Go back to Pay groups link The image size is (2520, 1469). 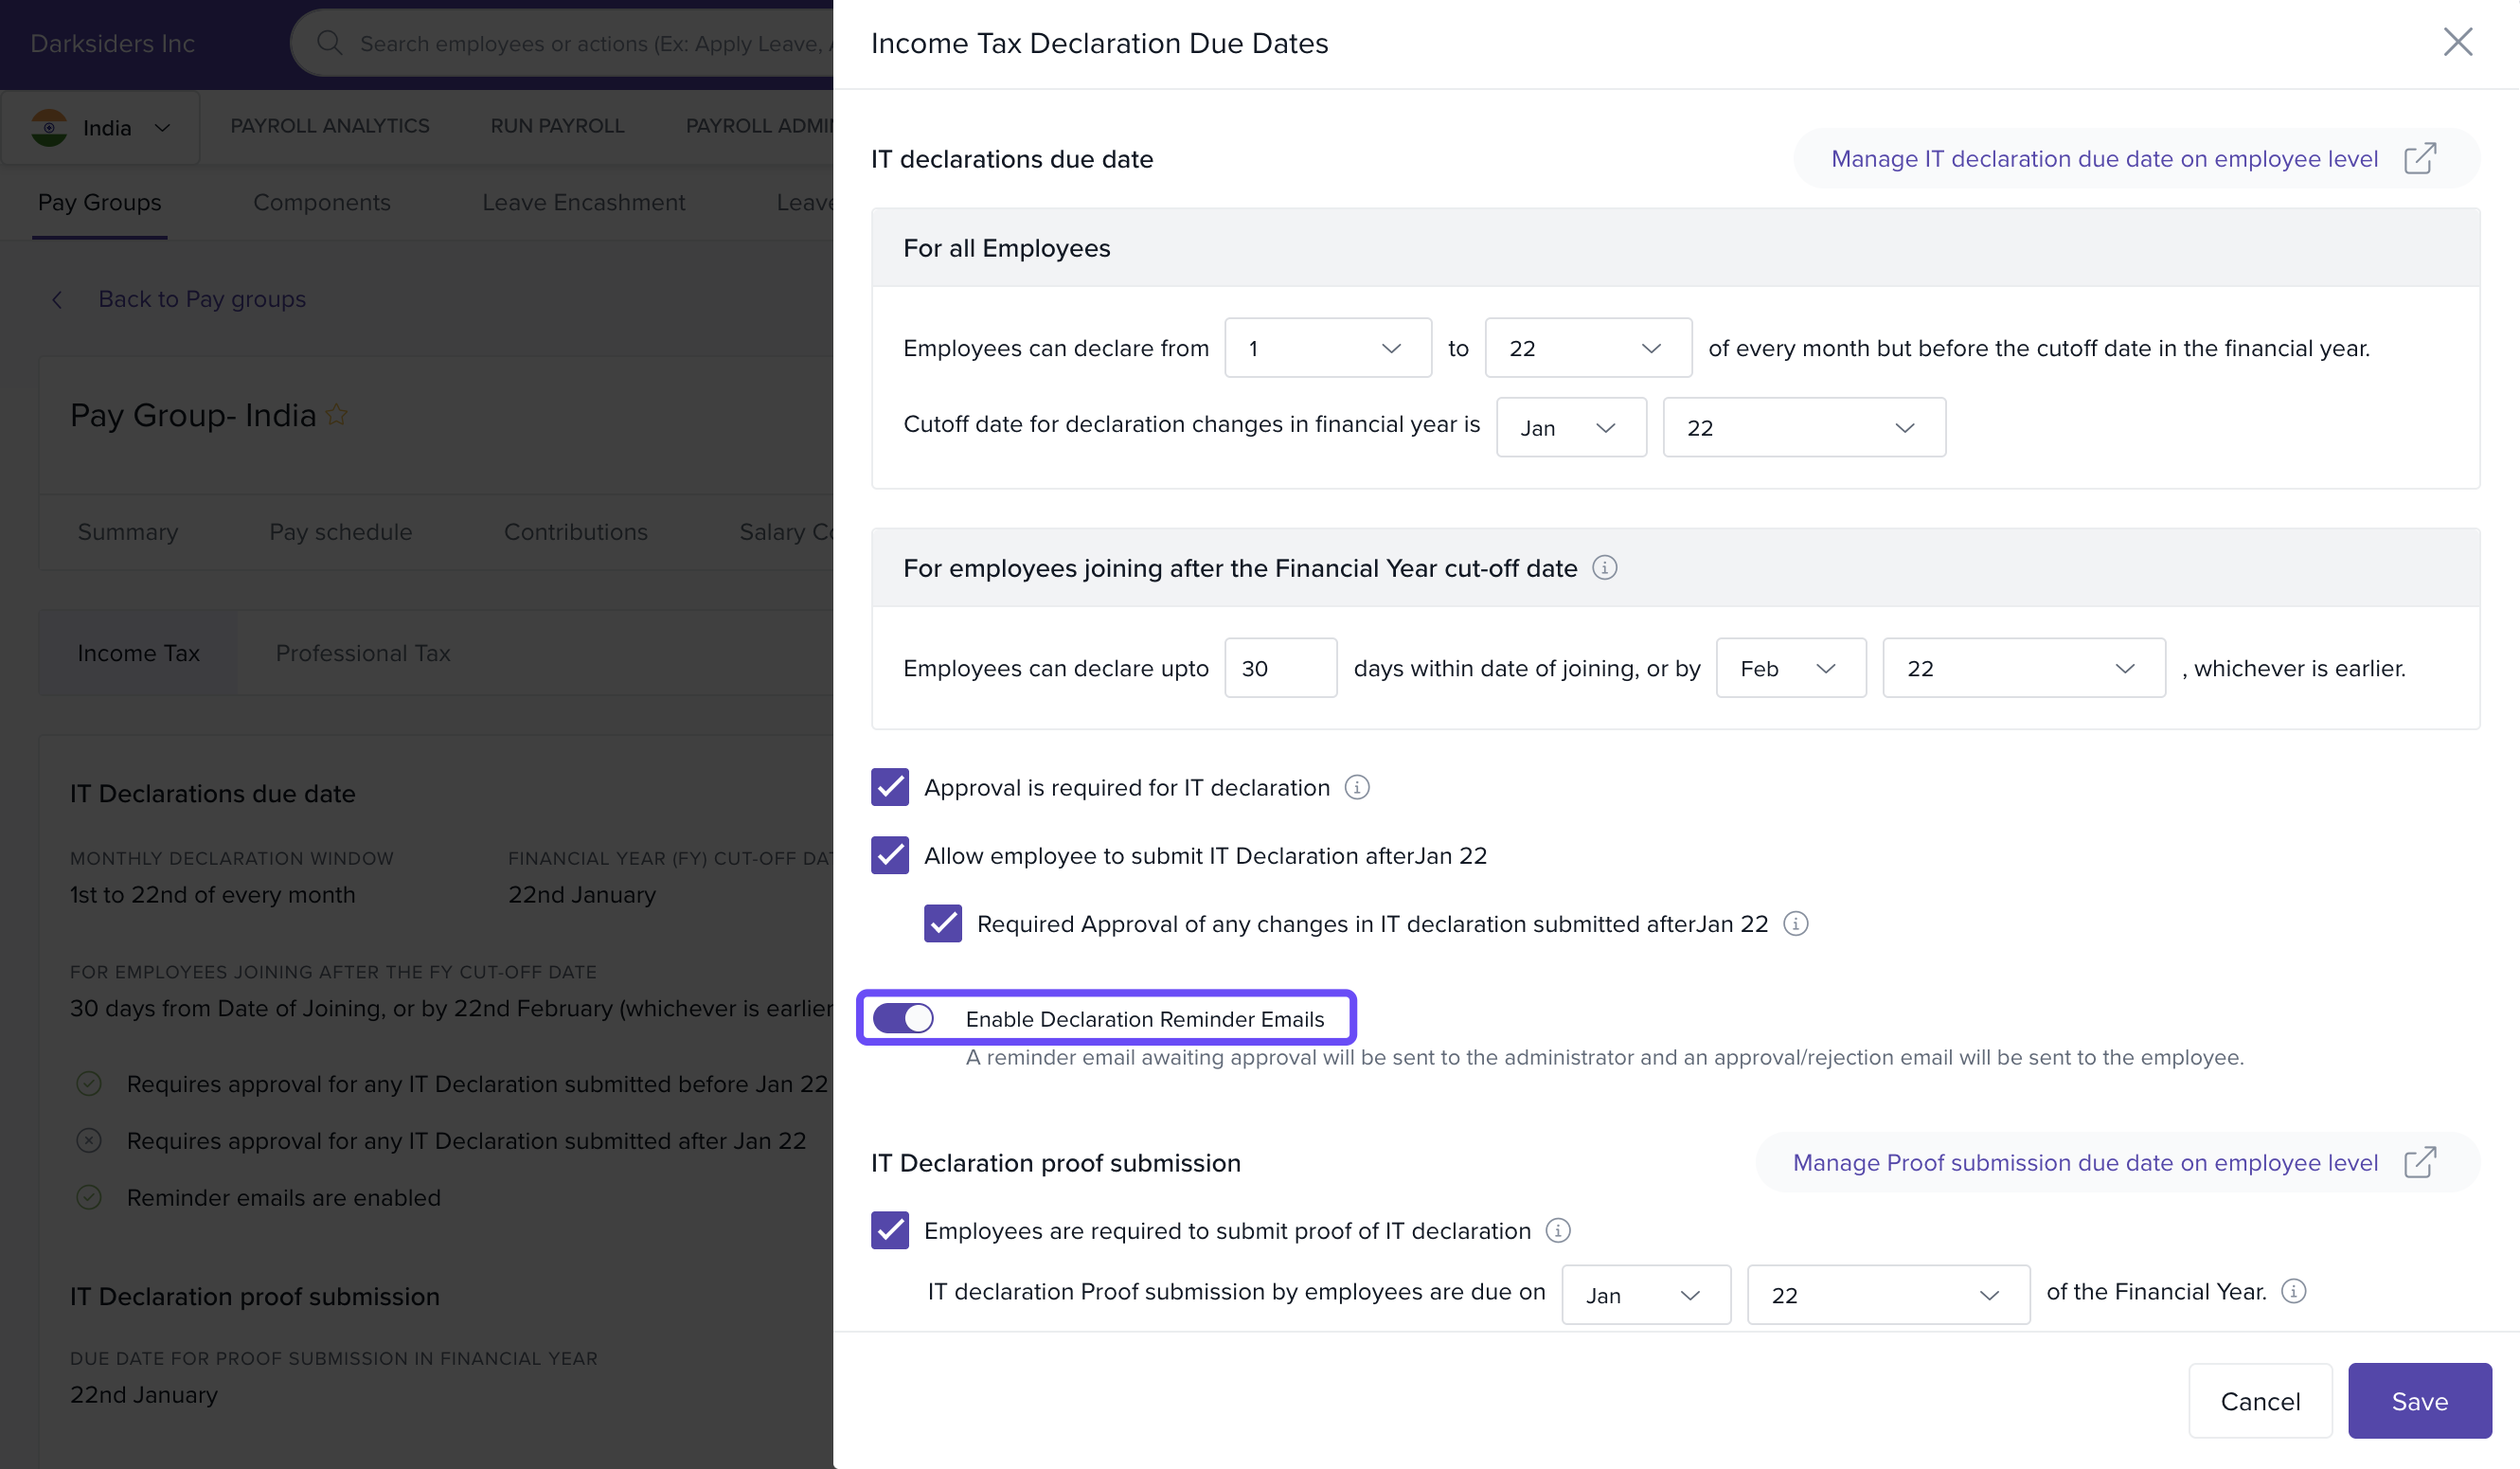tap(201, 299)
